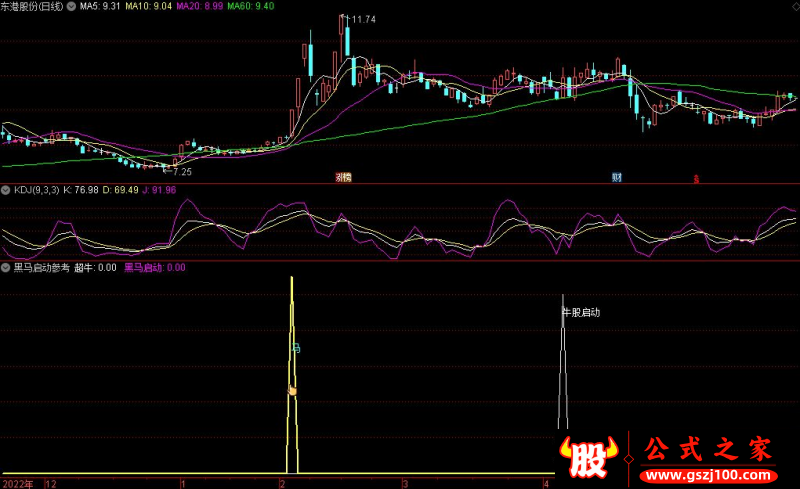Screen dimensions: 800x489
Task: Select the MA5 9.31 indicator label
Action: click(x=100, y=6)
